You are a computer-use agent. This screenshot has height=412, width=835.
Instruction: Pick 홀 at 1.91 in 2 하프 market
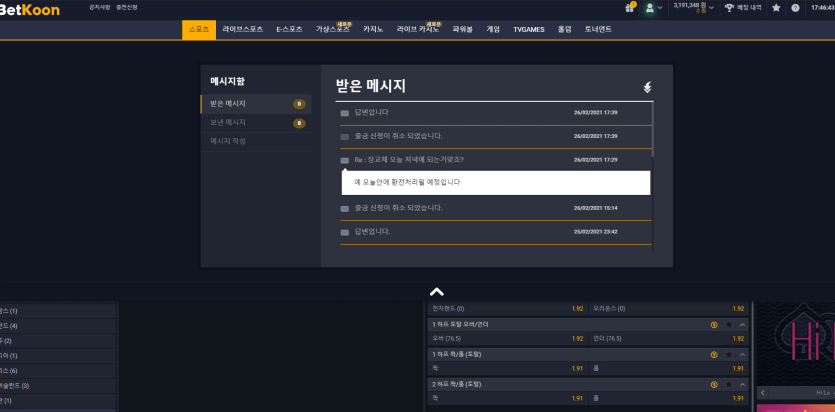668,398
